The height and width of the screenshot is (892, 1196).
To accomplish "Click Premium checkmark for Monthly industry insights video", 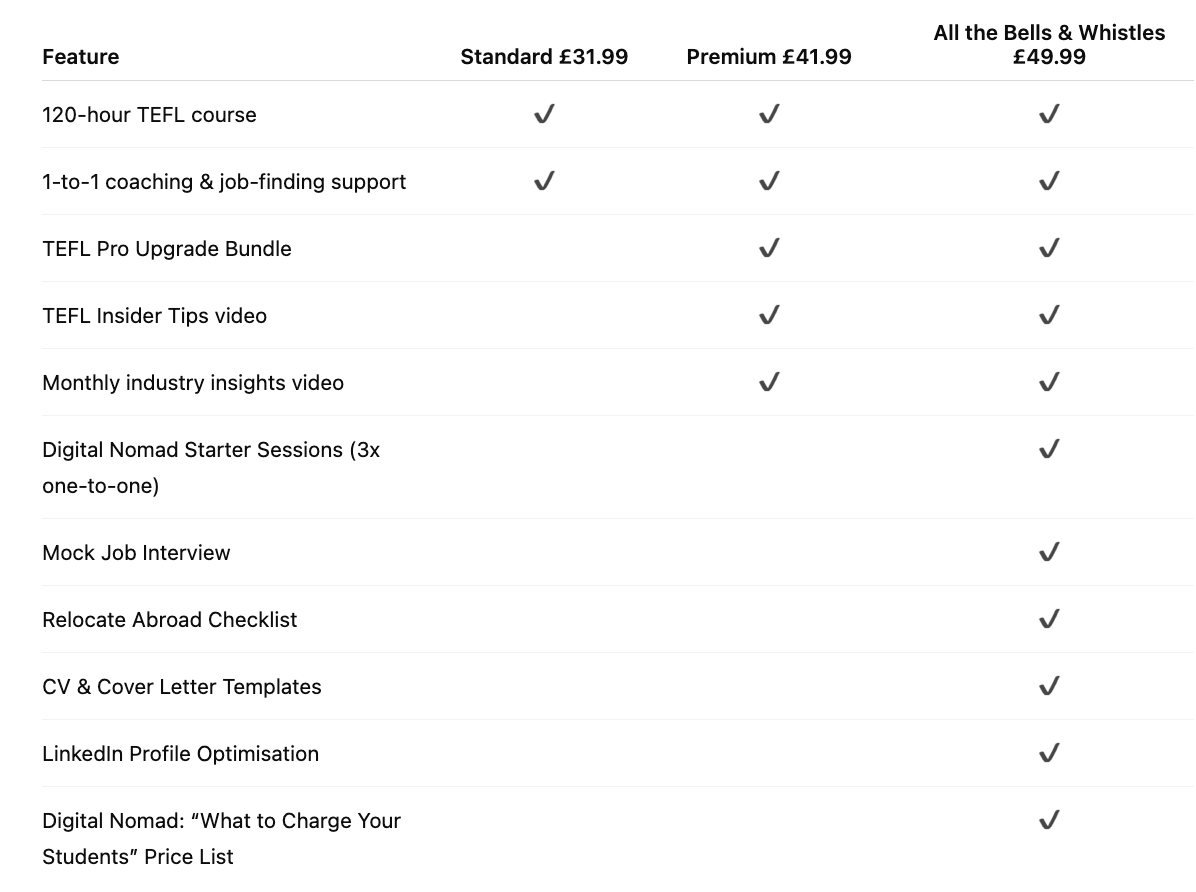I will click(769, 383).
